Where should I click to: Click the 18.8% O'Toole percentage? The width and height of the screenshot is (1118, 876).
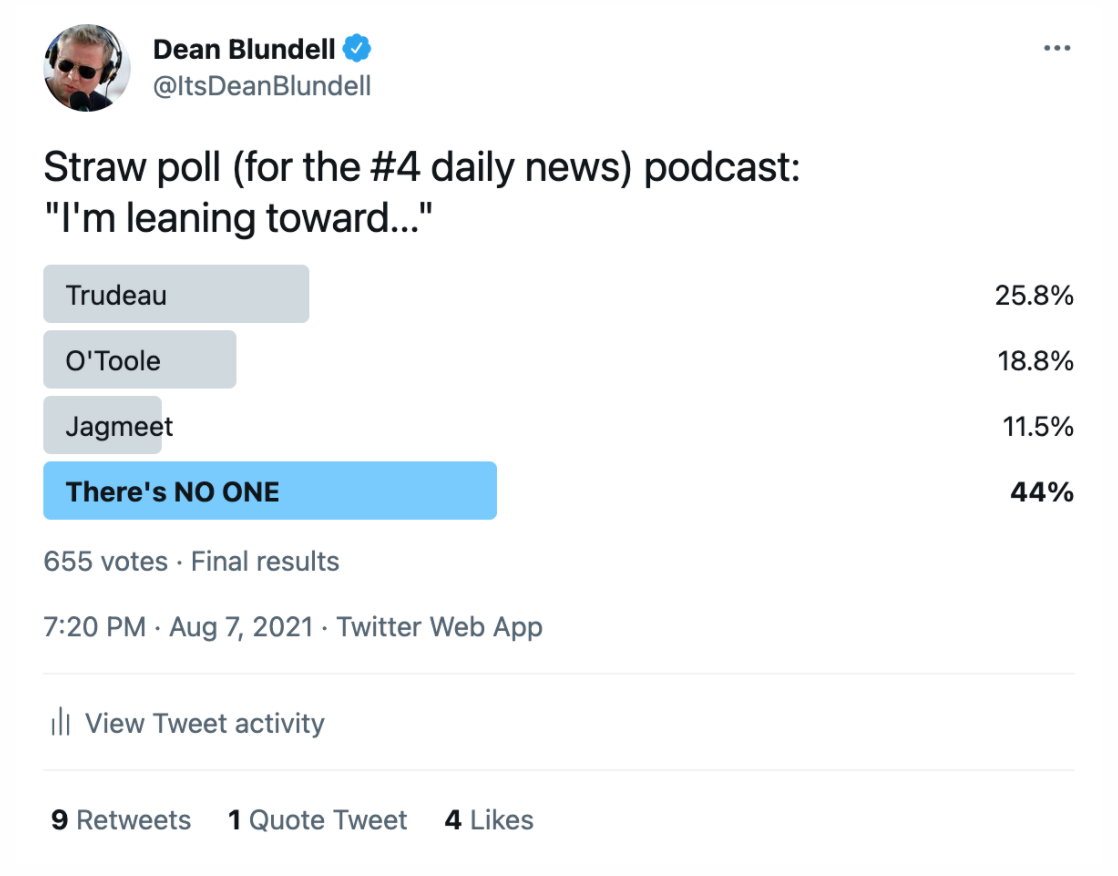coord(1035,361)
